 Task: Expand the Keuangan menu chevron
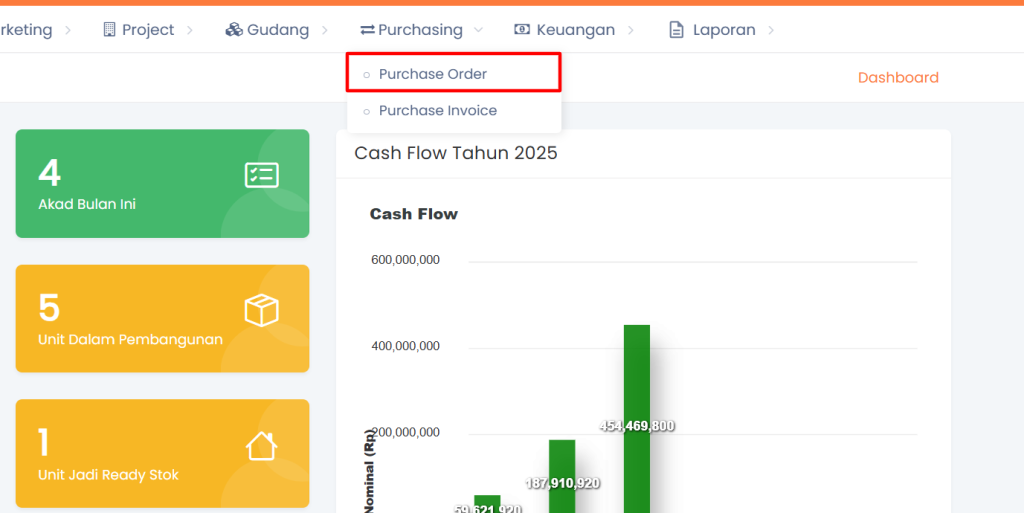coord(631,31)
